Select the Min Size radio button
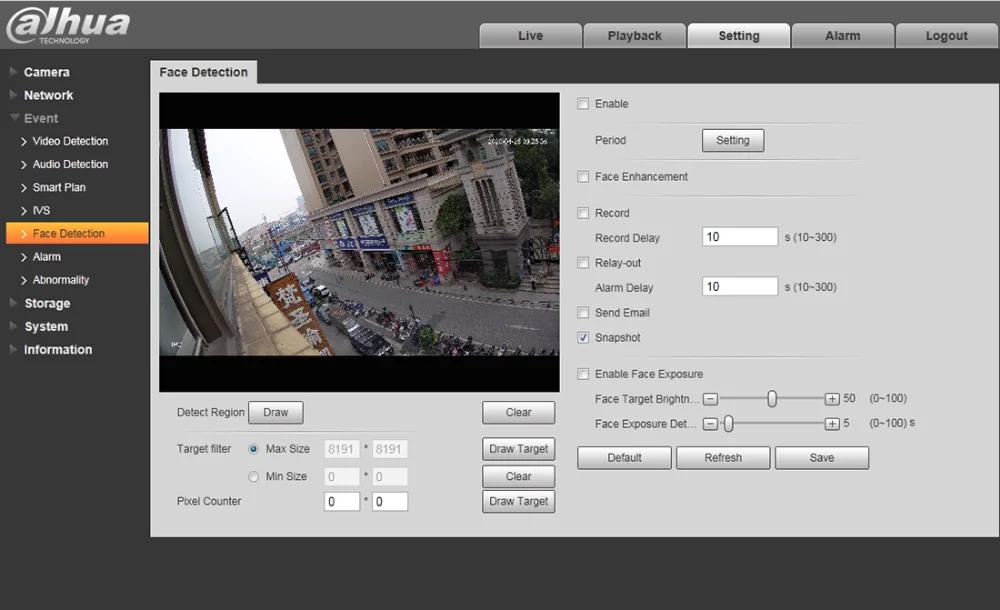Image resolution: width=1000 pixels, height=610 pixels. pos(253,477)
